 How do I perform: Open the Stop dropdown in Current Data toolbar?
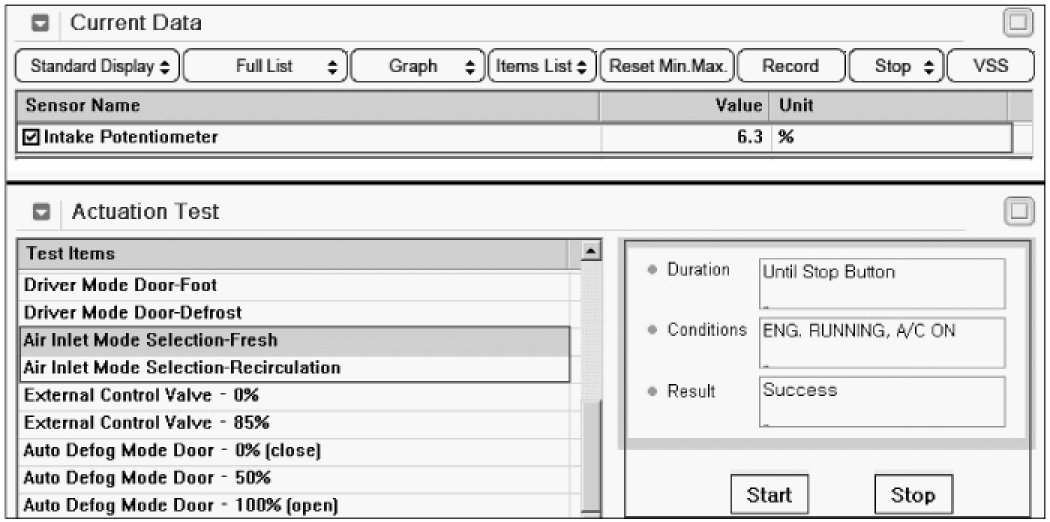pos(896,67)
